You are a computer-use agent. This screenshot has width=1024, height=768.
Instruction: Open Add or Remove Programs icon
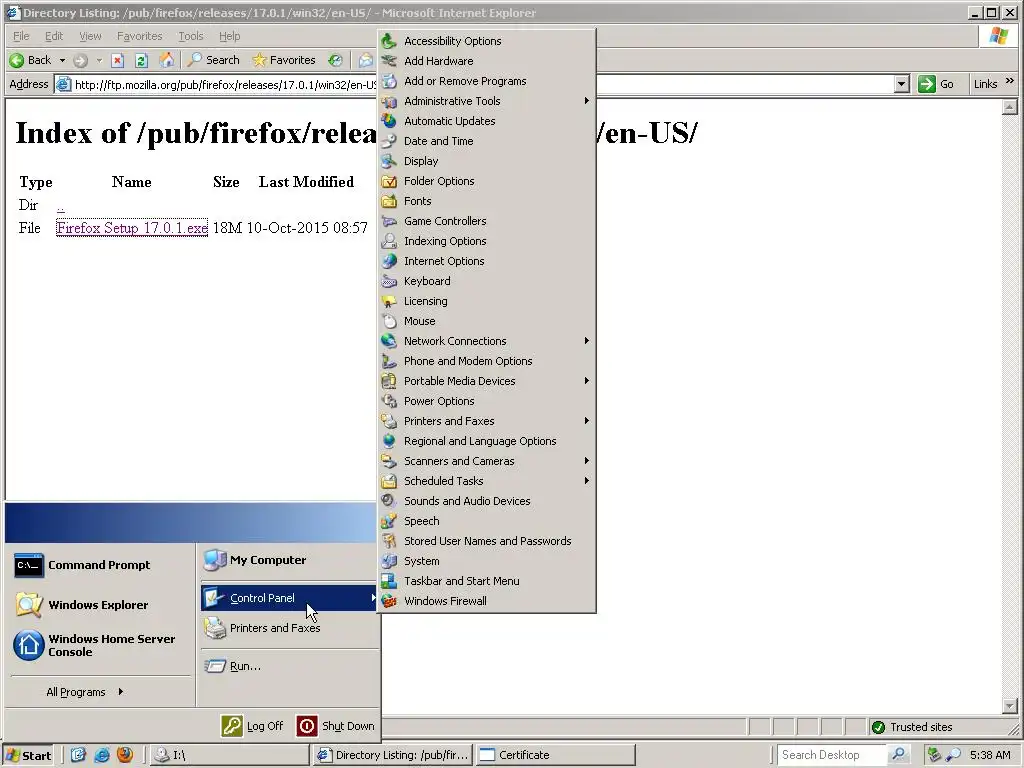pos(389,81)
